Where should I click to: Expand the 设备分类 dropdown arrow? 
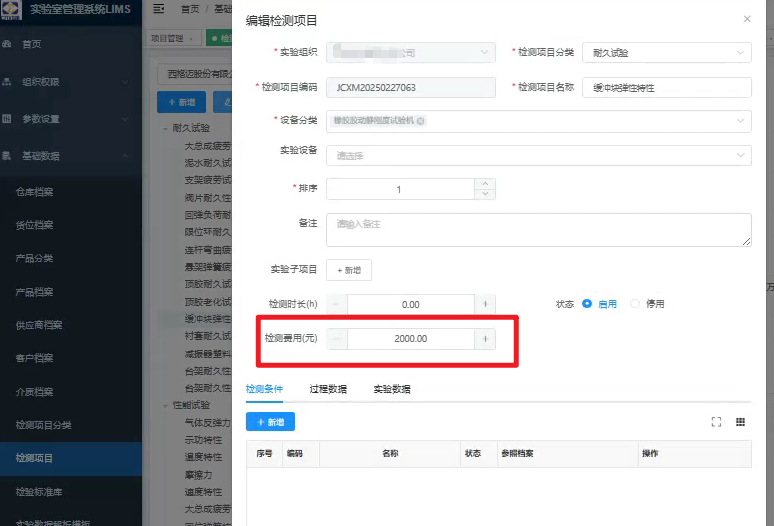[x=740, y=121]
